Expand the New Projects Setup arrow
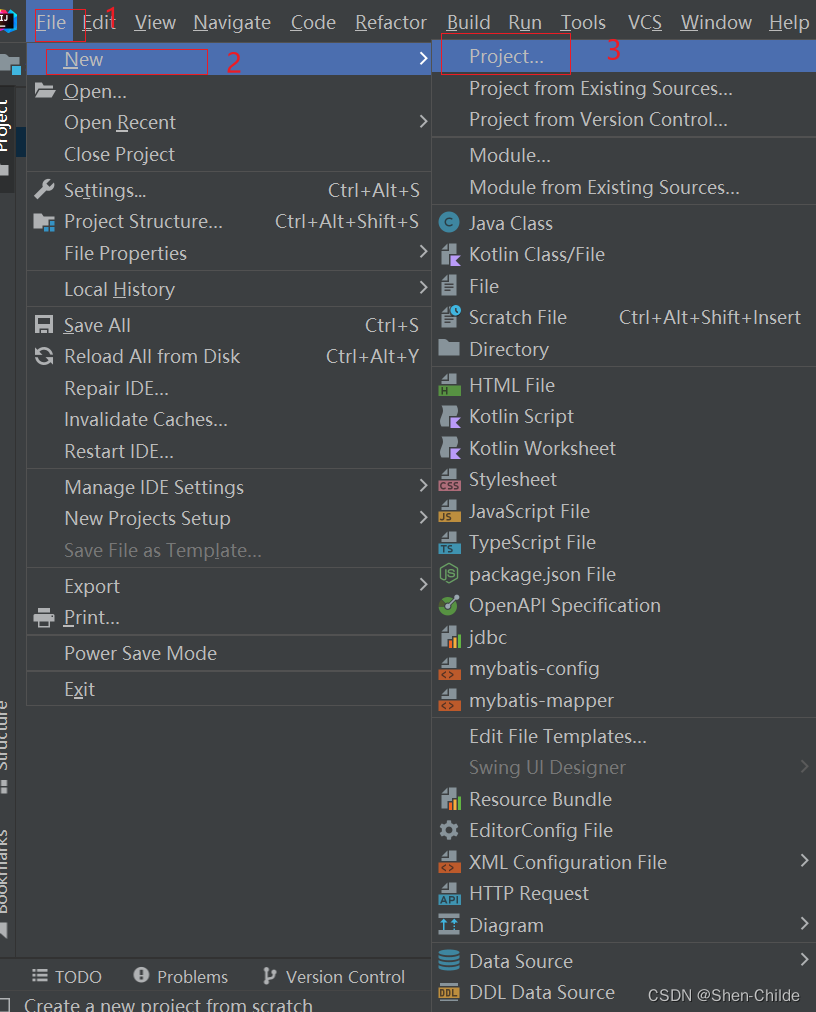This screenshot has height=1012, width=816. (x=423, y=518)
